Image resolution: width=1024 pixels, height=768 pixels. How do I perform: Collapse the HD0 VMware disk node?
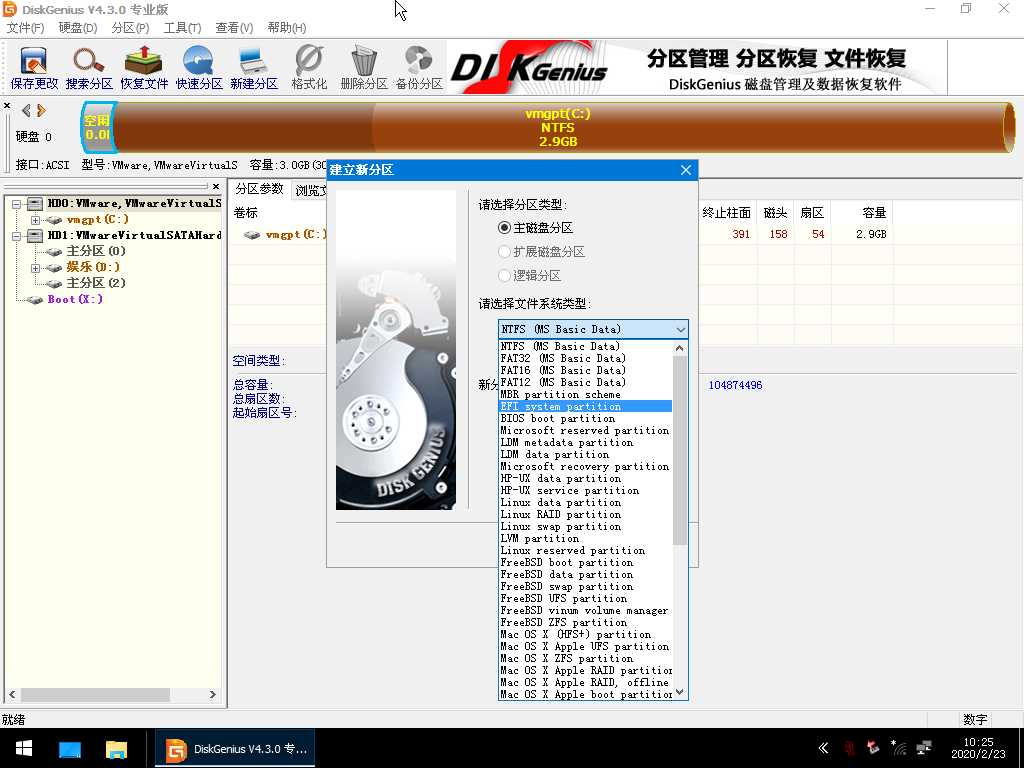click(16, 204)
